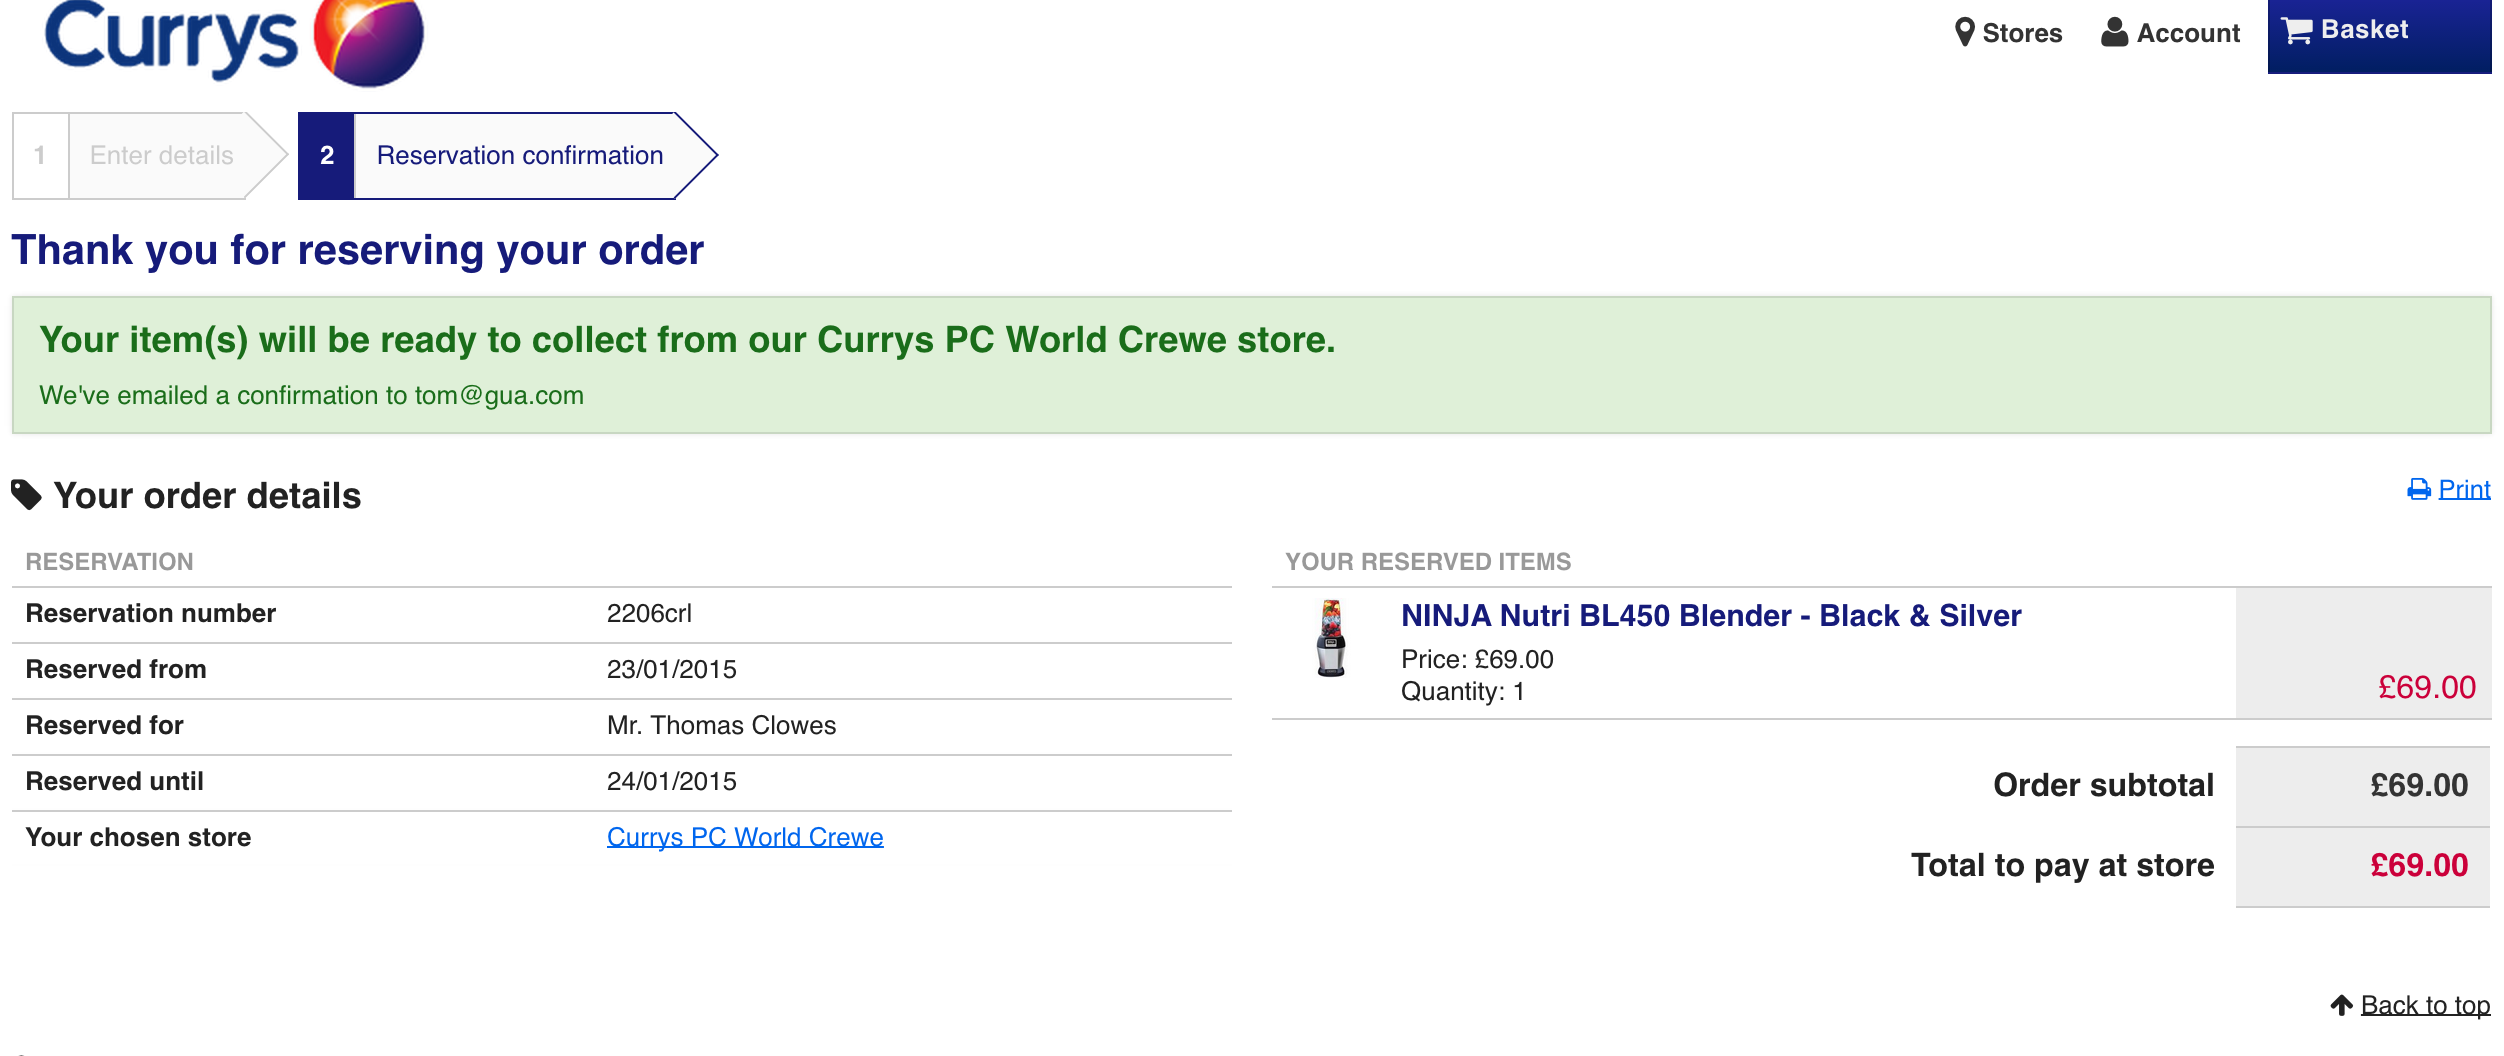The image size is (2504, 1056).
Task: Click the Print link
Action: point(2464,489)
